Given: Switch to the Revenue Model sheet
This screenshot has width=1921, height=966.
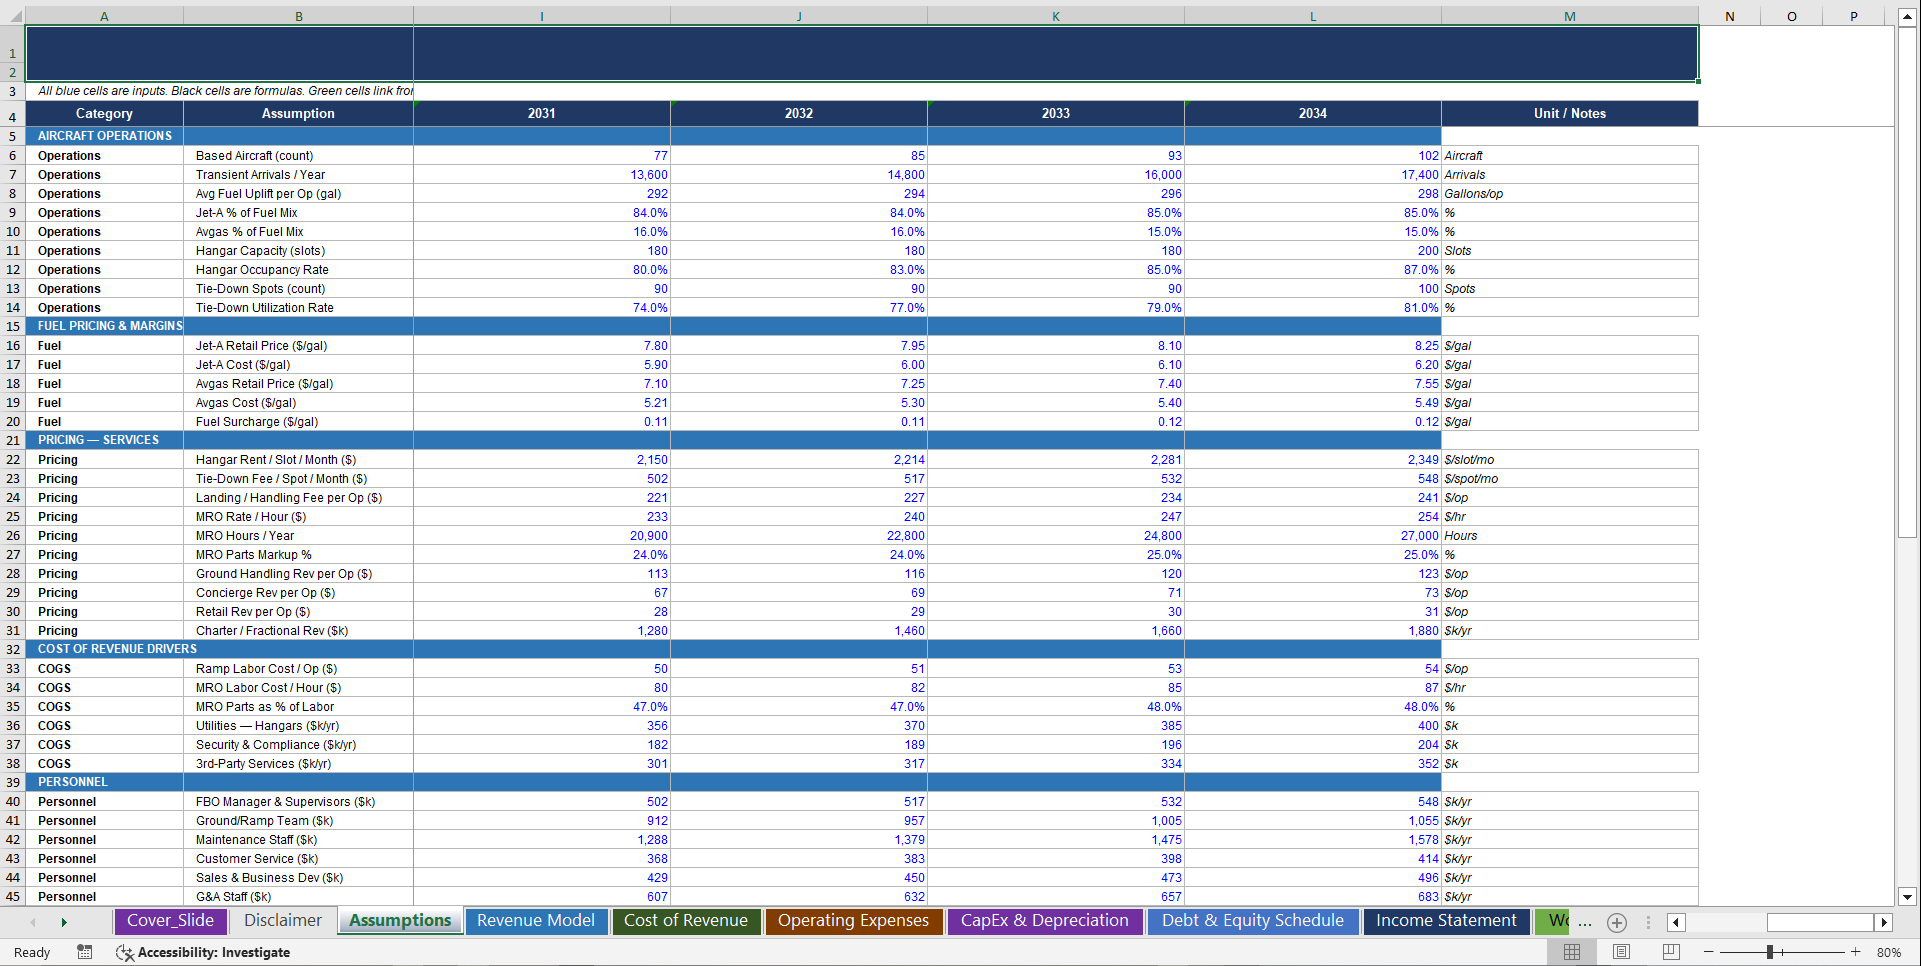Looking at the screenshot, I should [536, 921].
